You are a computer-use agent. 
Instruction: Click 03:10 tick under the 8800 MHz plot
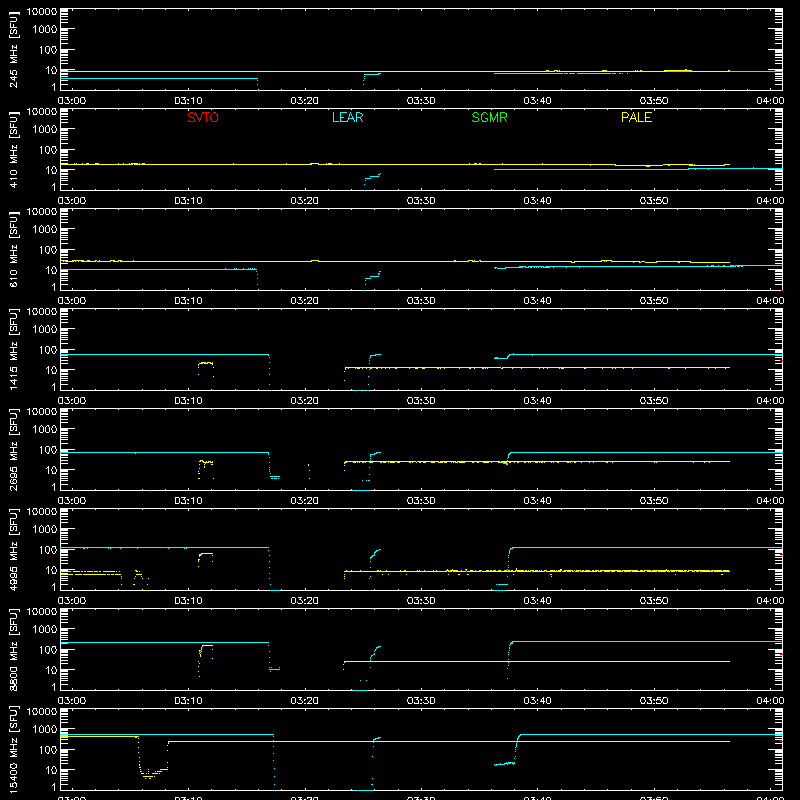click(x=188, y=701)
